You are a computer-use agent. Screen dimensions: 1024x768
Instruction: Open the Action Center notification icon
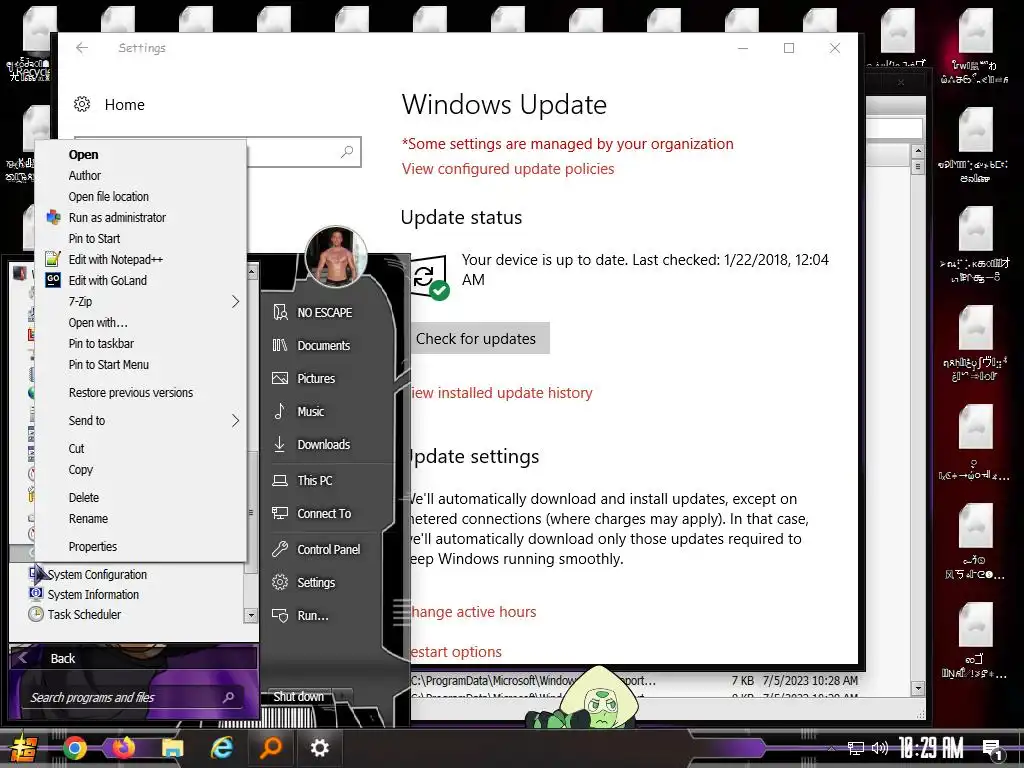pos(993,750)
